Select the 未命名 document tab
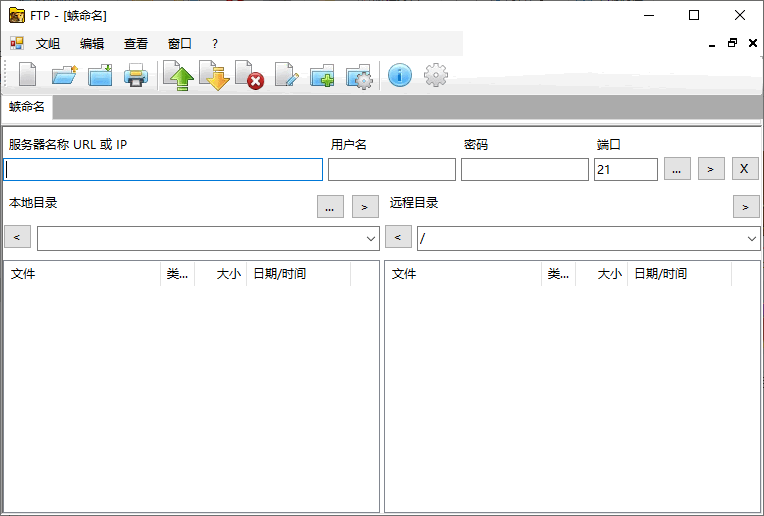This screenshot has width=764, height=516. [x=27, y=107]
